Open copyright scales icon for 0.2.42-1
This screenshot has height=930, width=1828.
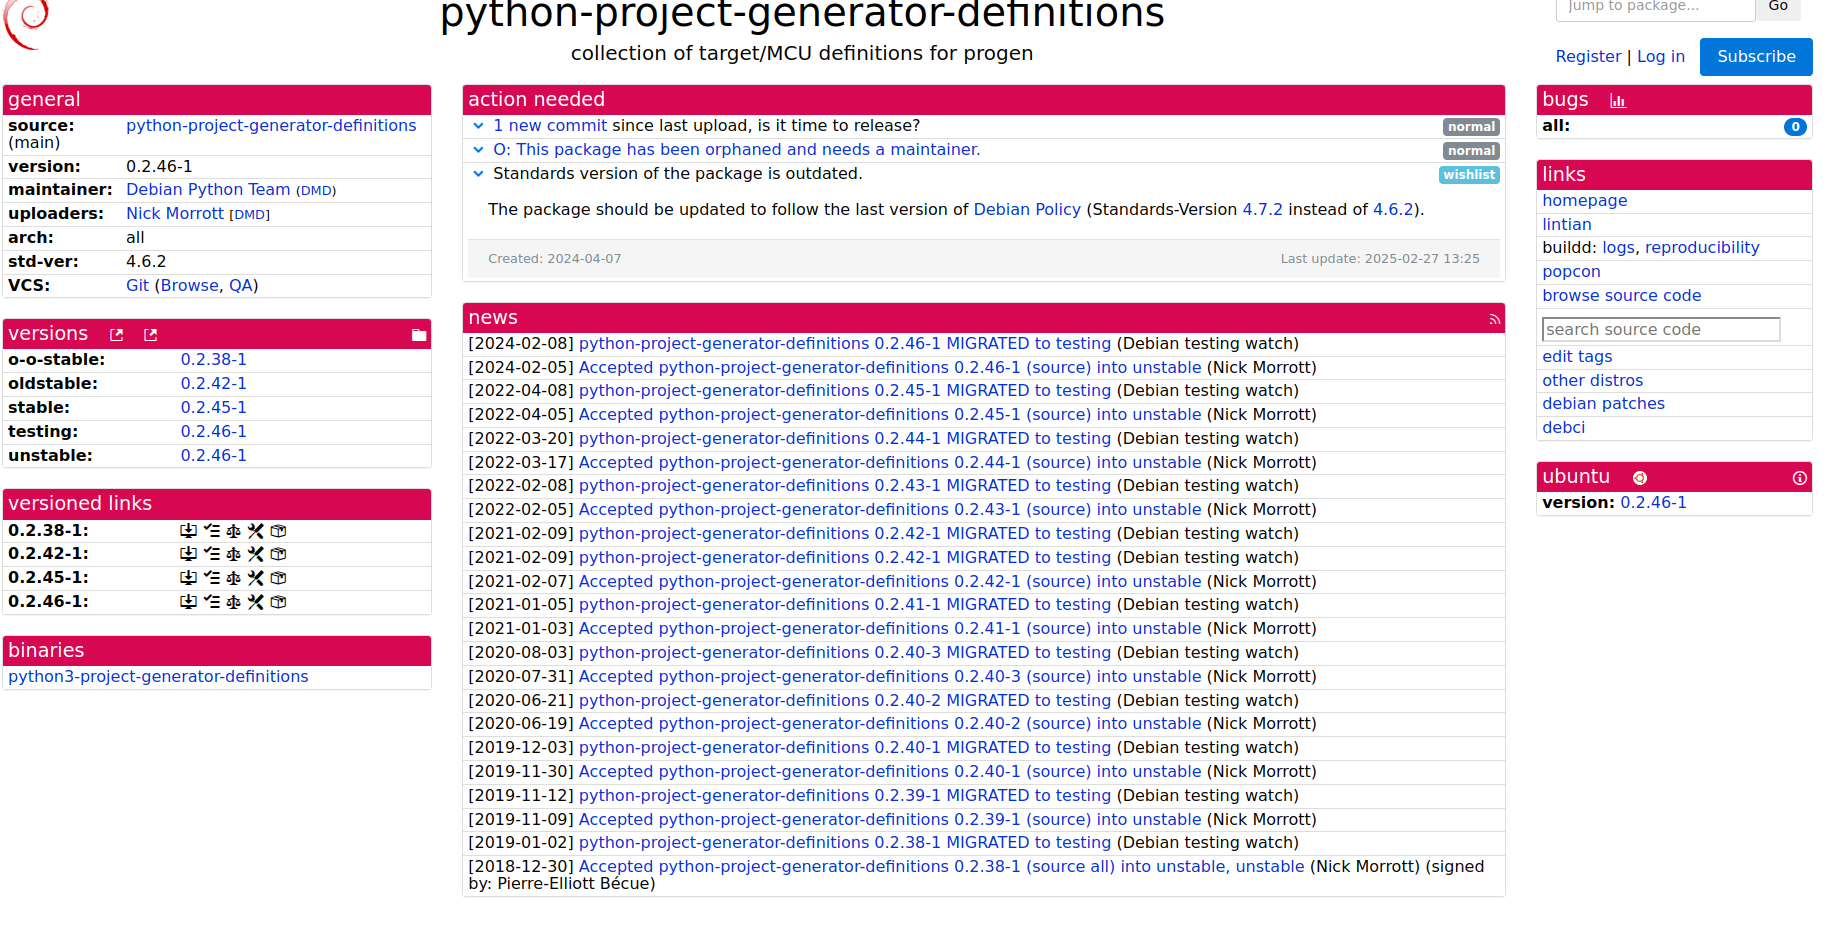pos(233,554)
